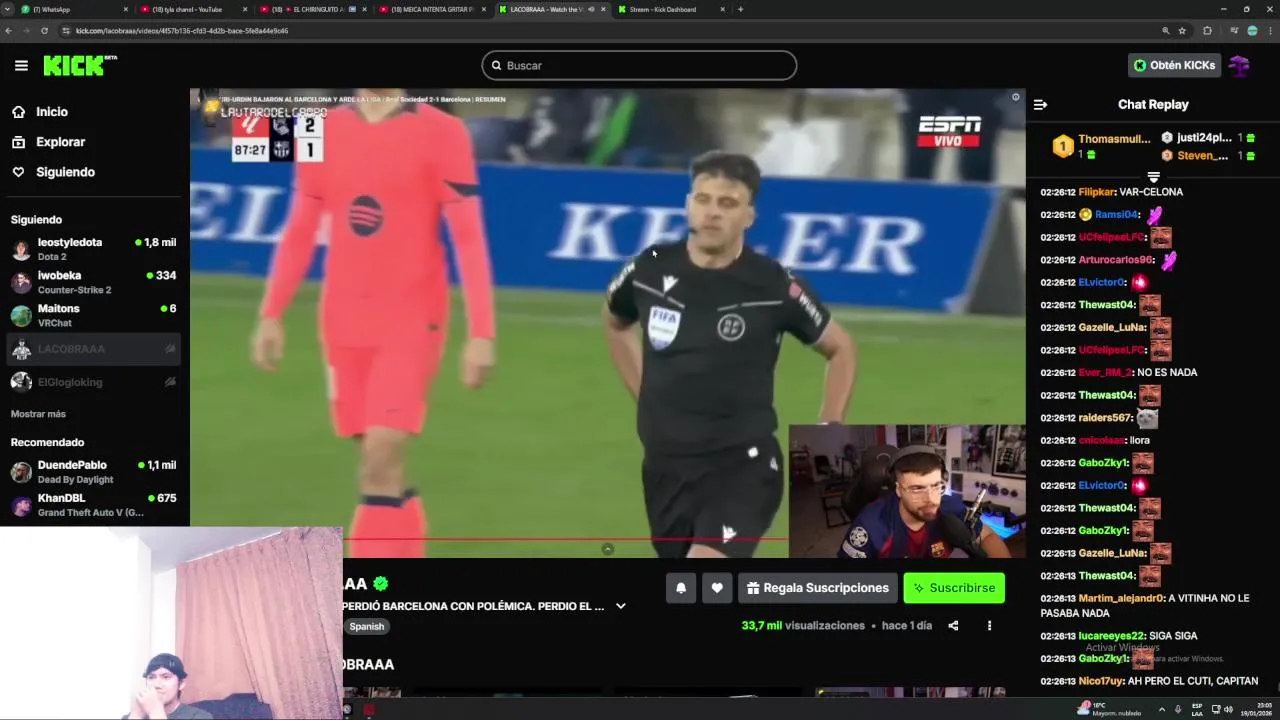Click the browser back arrow

[9, 31]
